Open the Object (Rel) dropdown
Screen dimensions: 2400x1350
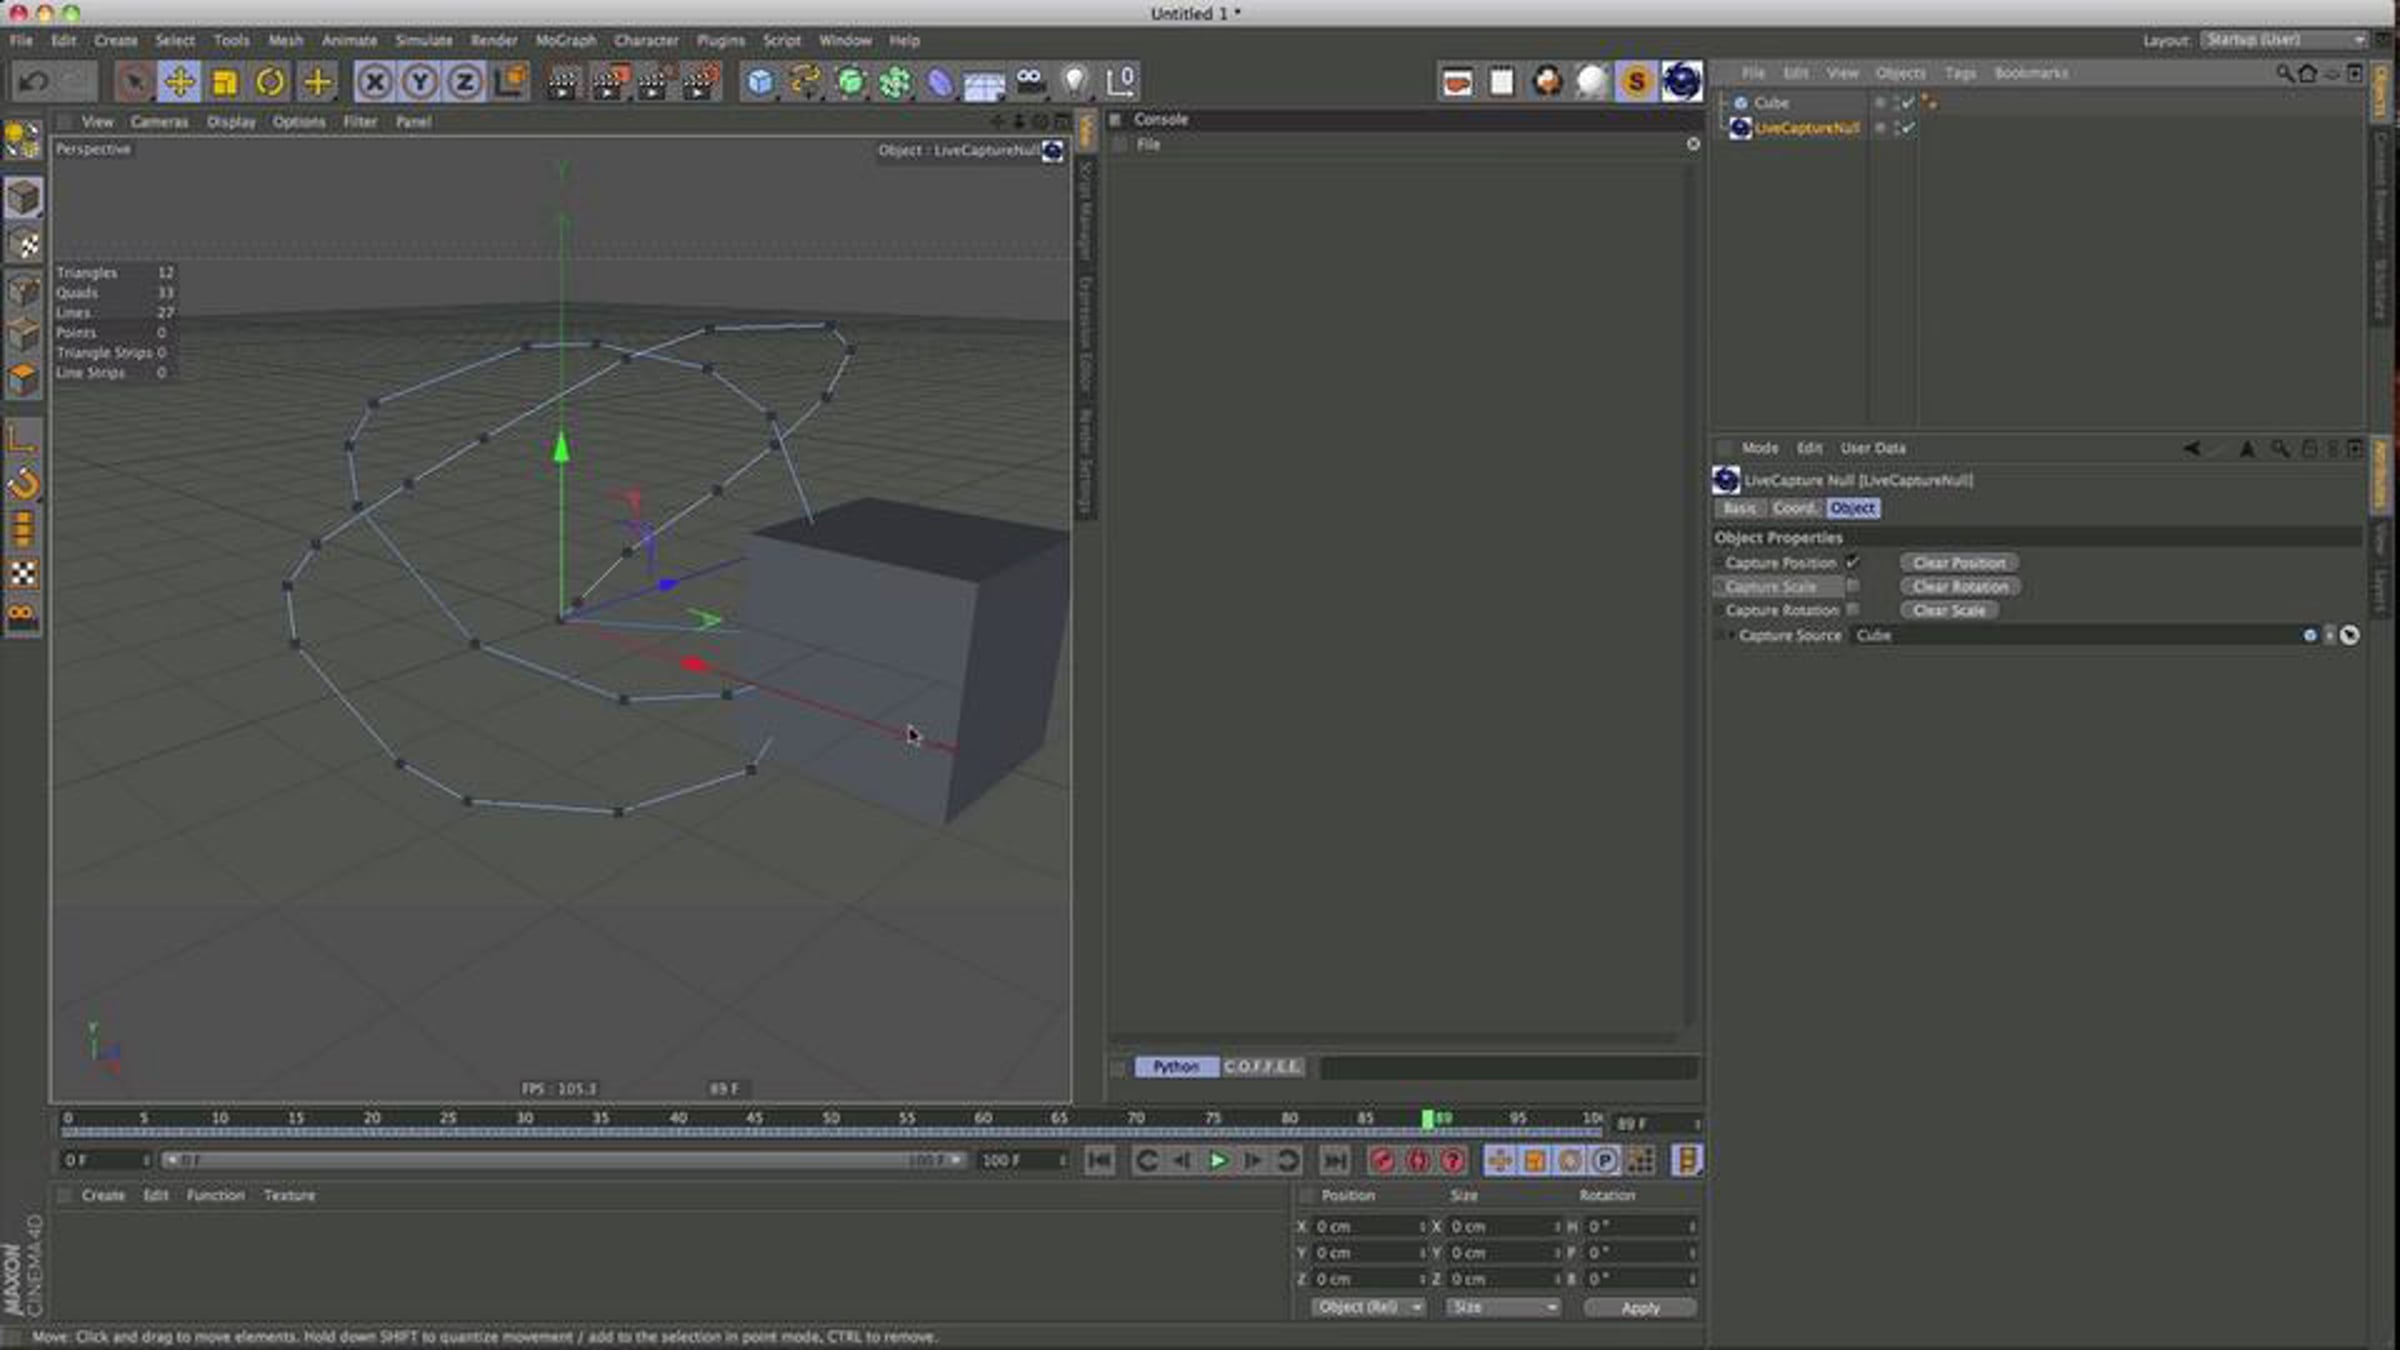(1367, 1307)
